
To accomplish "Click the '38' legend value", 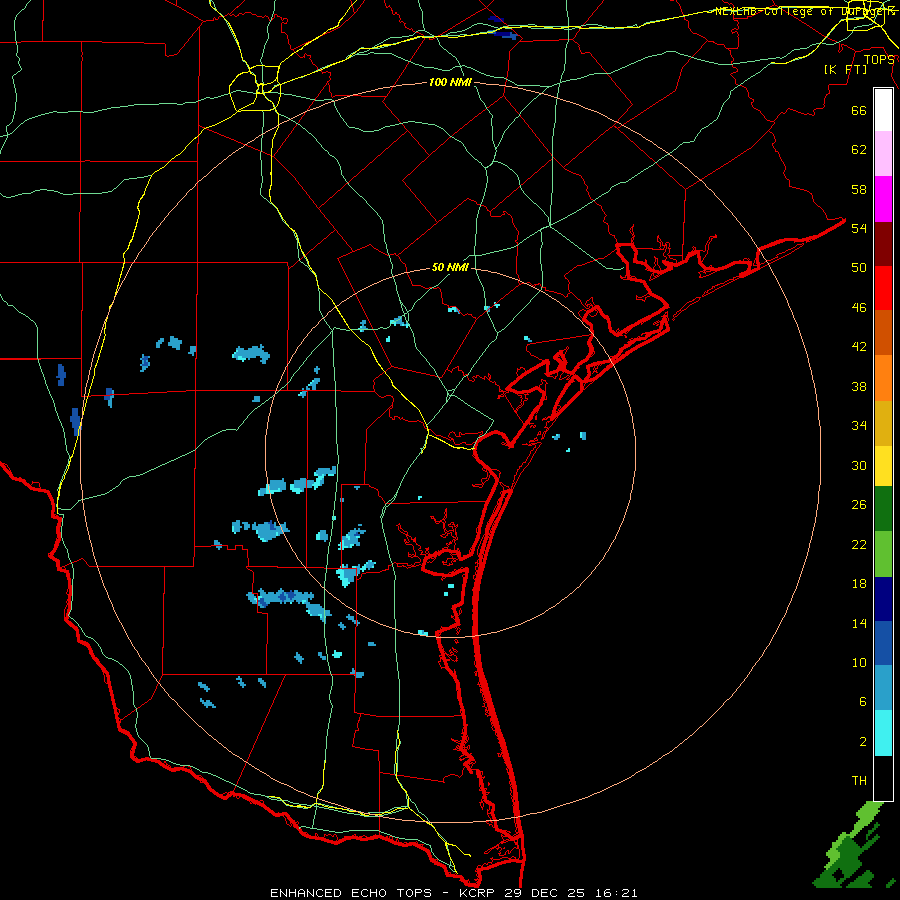I will coord(859,386).
